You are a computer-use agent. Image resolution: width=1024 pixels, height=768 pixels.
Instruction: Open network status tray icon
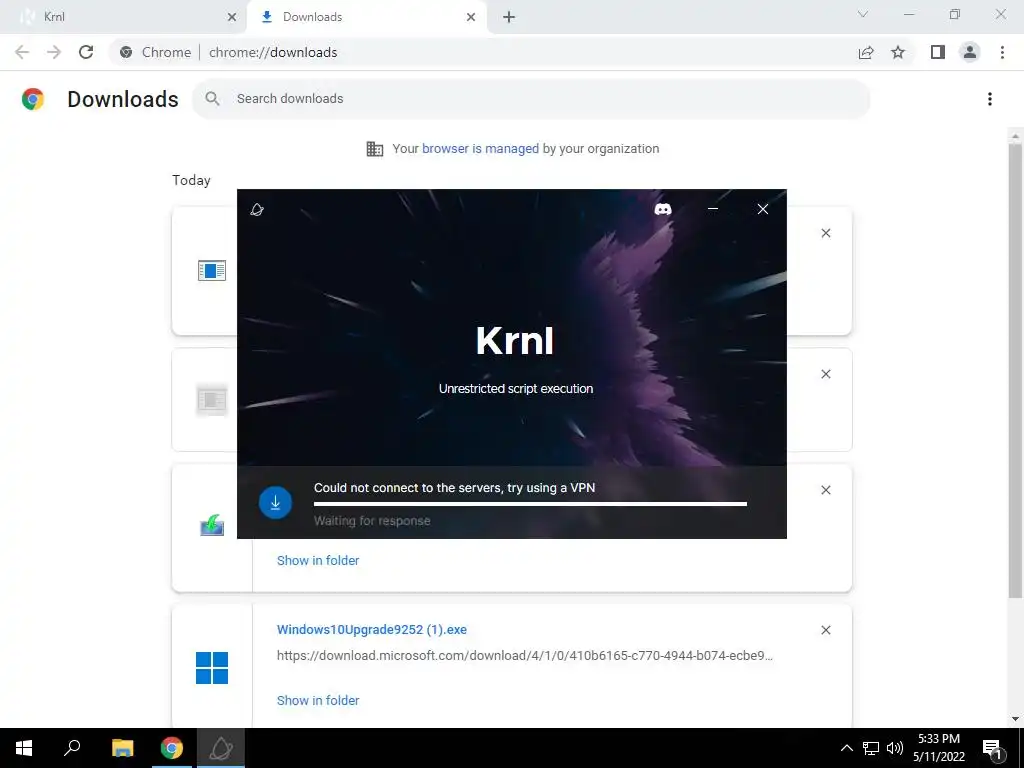click(871, 748)
